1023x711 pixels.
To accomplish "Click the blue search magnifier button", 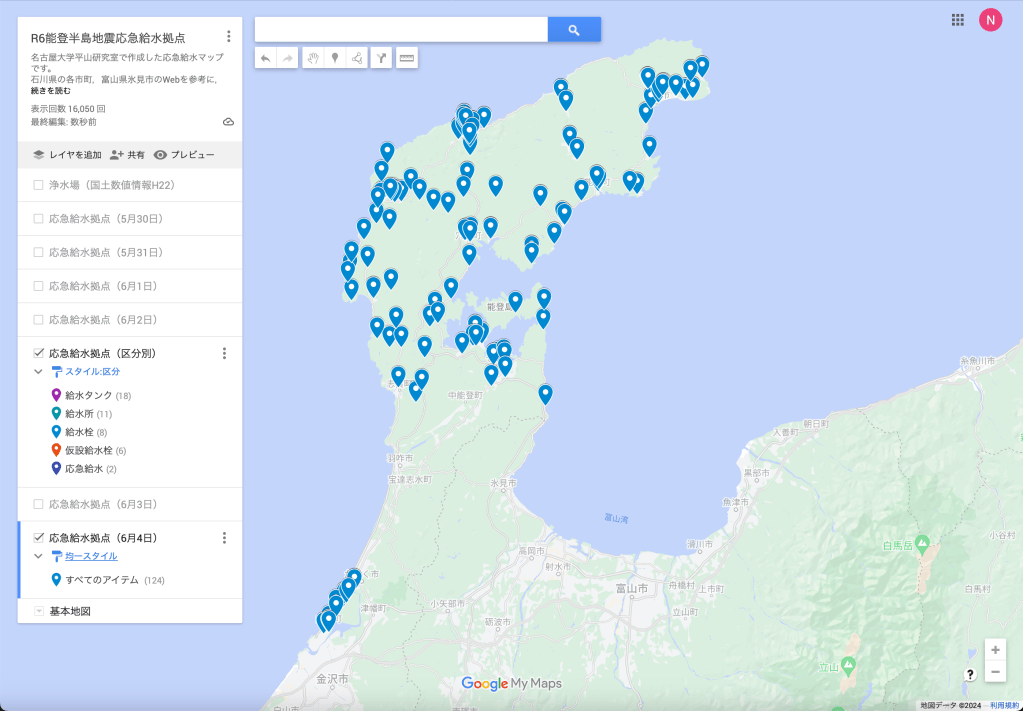I will 574,30.
